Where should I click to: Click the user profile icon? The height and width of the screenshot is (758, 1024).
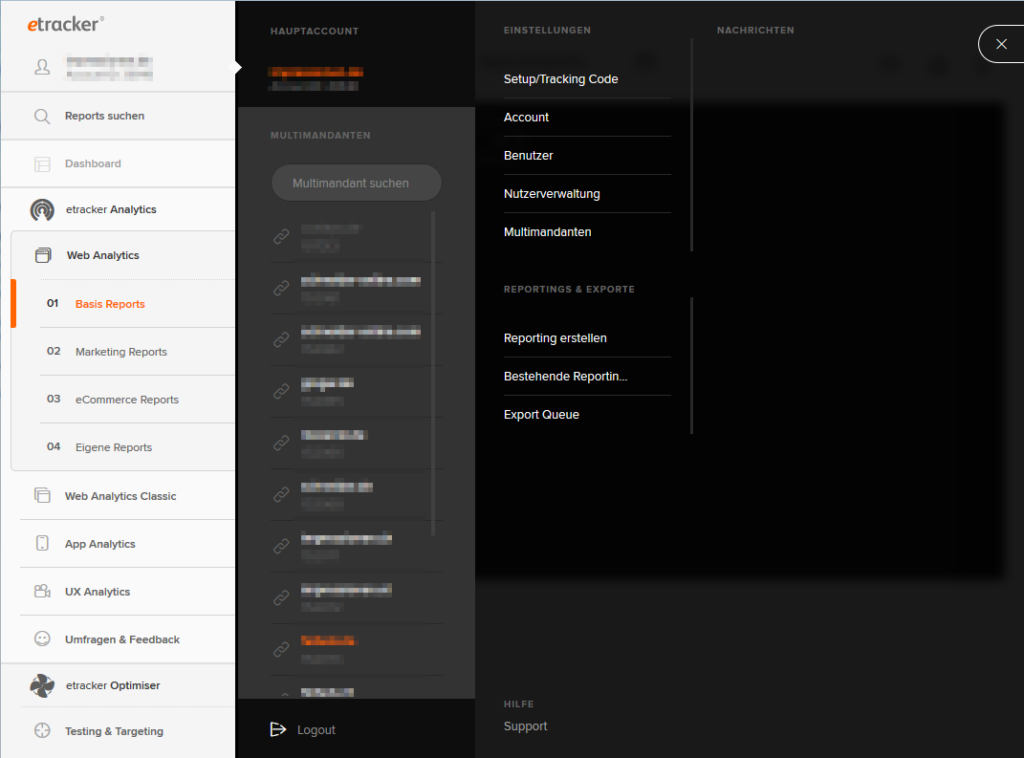[42, 67]
